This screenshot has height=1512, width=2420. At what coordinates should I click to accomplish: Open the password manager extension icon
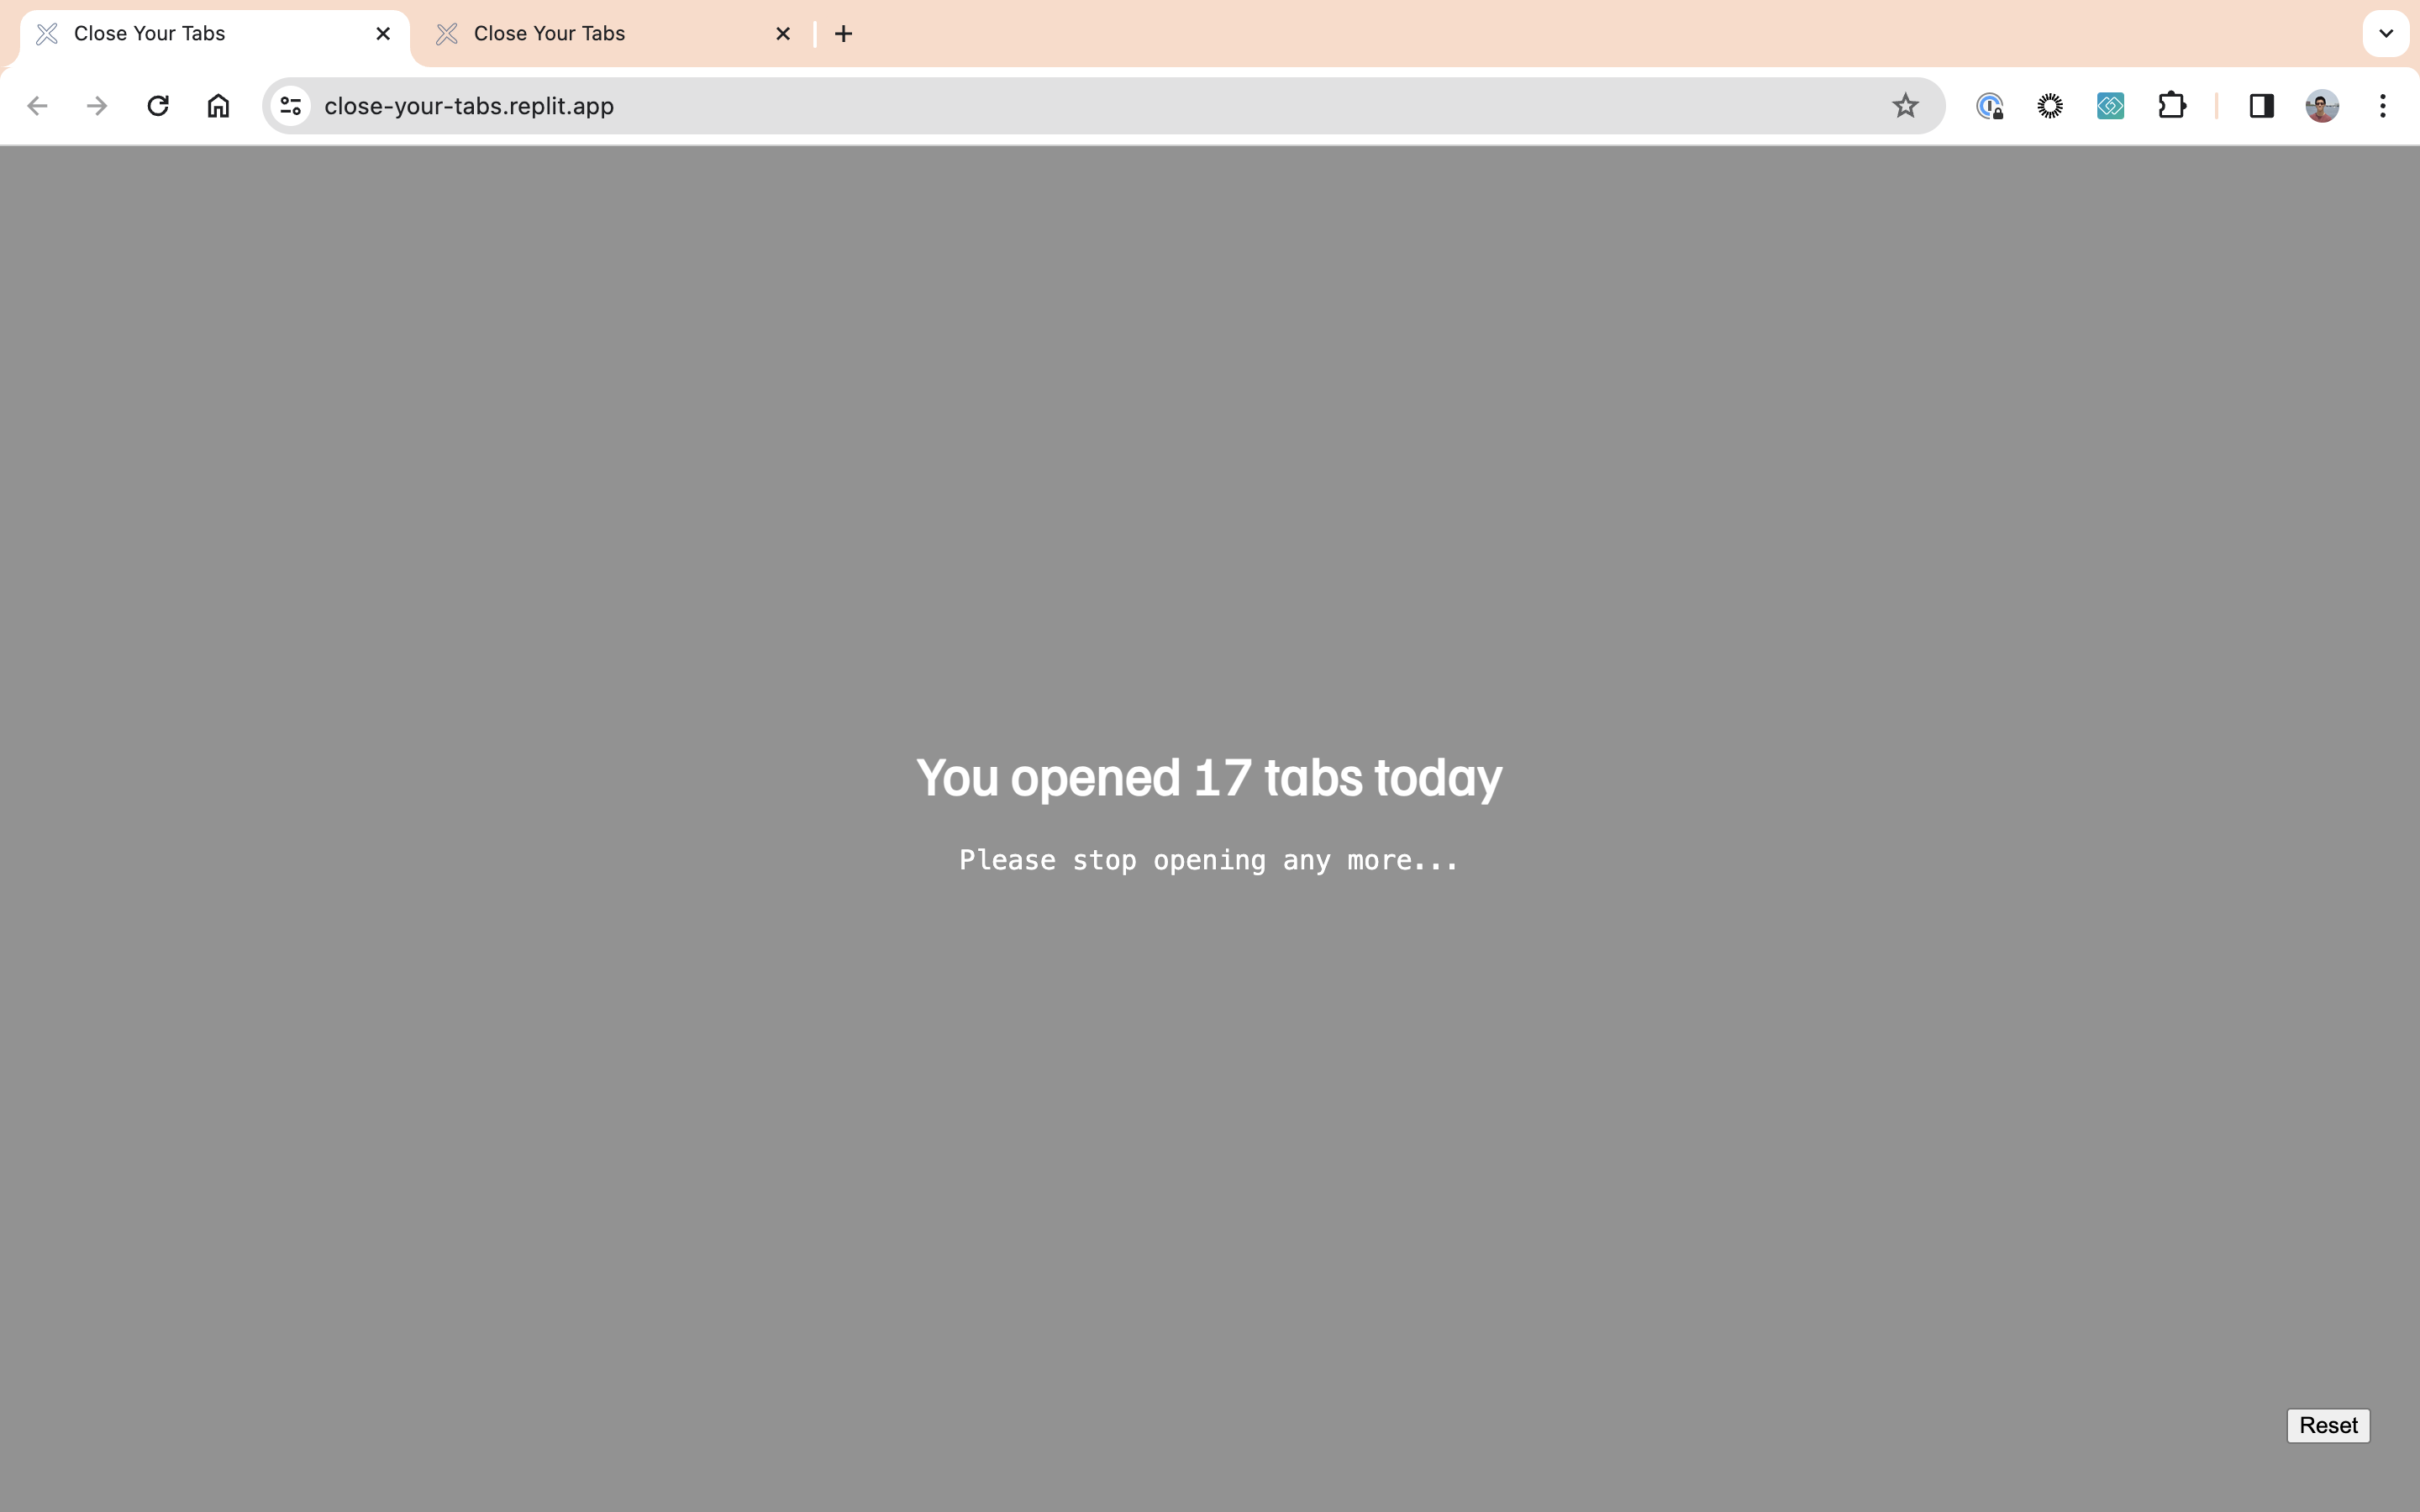[1989, 106]
